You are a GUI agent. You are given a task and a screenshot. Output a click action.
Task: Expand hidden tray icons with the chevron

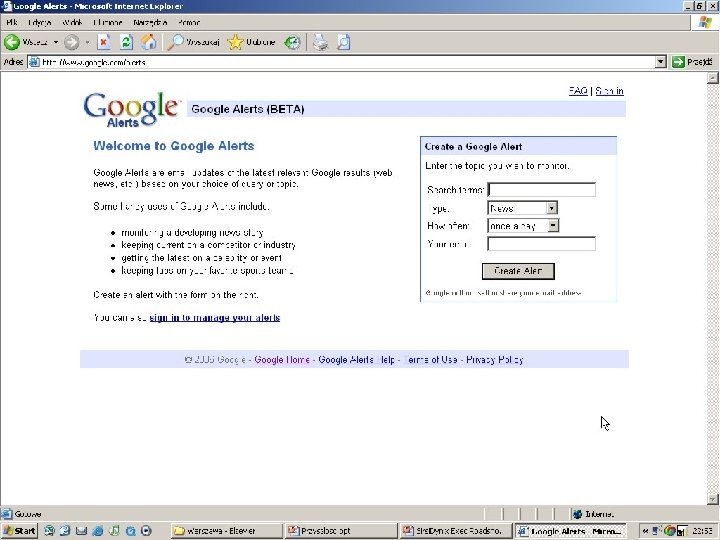645,531
